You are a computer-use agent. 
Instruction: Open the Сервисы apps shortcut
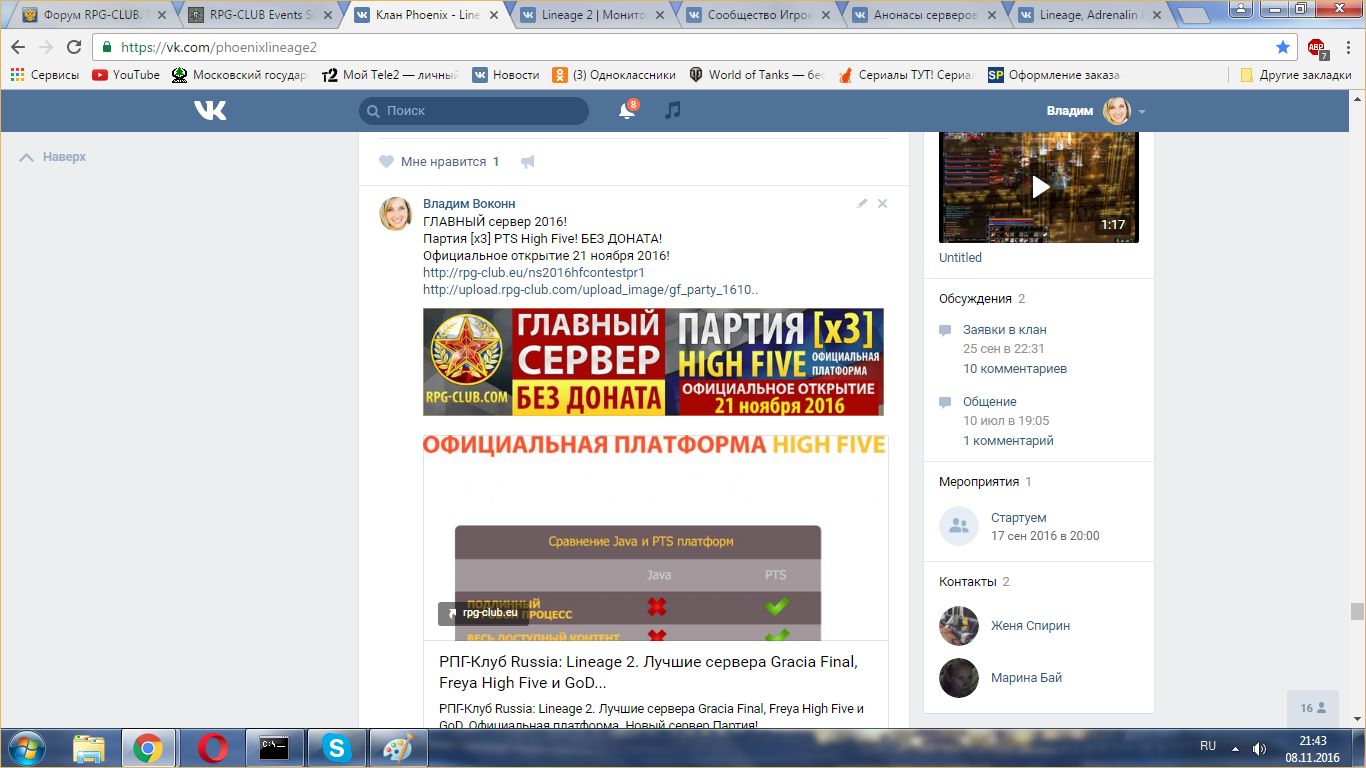pos(45,75)
